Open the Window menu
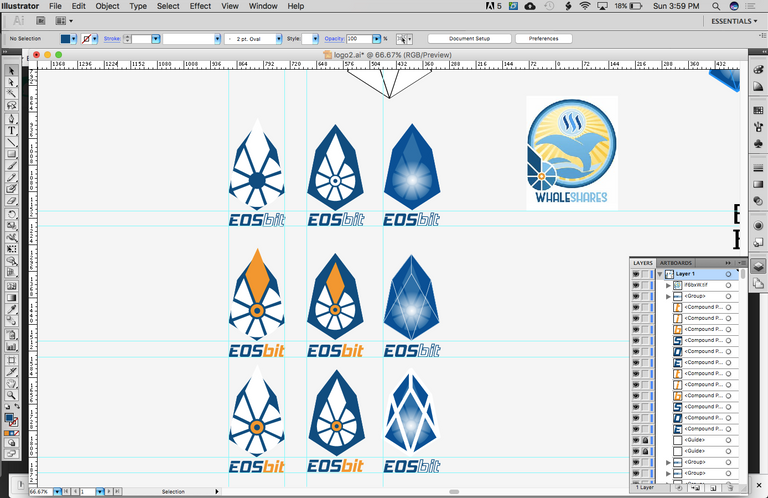Image resolution: width=768 pixels, height=498 pixels. click(x=263, y=6)
